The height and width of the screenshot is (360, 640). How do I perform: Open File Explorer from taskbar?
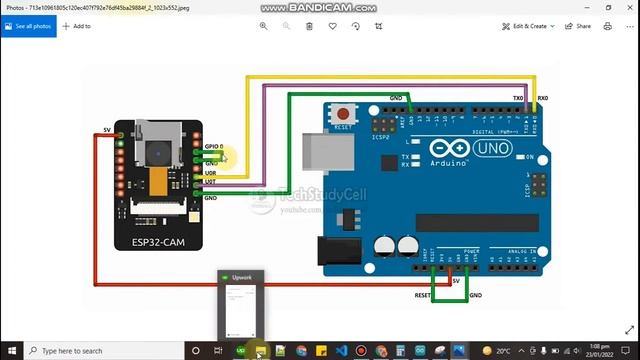click(x=261, y=351)
